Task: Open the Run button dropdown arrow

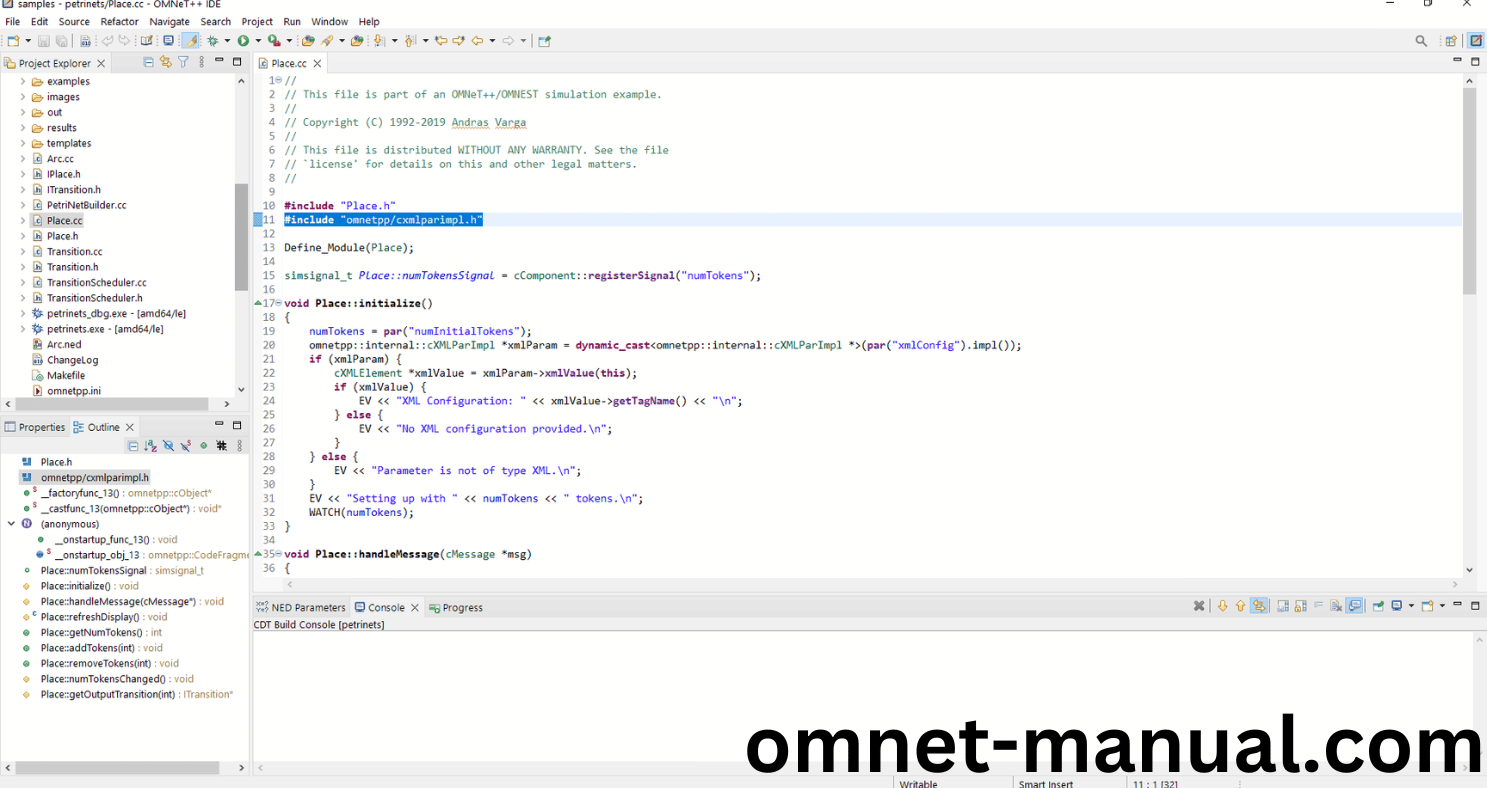Action: pyautogui.click(x=257, y=41)
